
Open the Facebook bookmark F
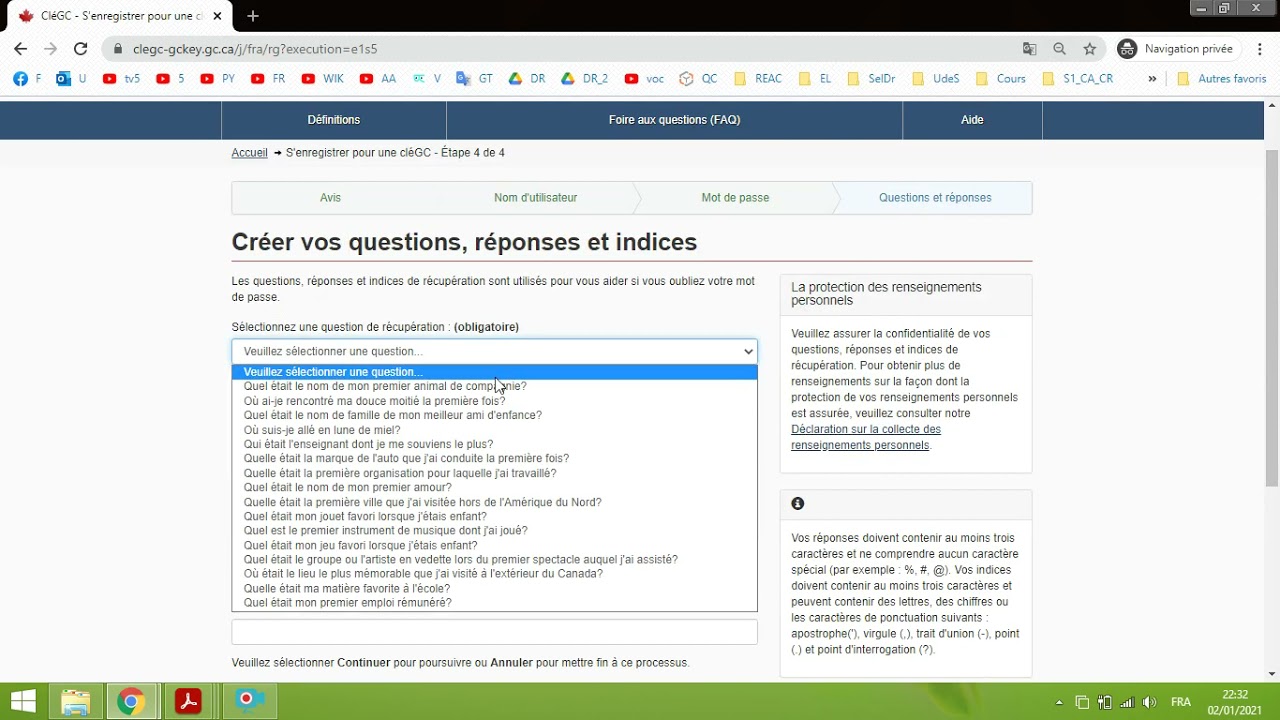click(x=27, y=79)
